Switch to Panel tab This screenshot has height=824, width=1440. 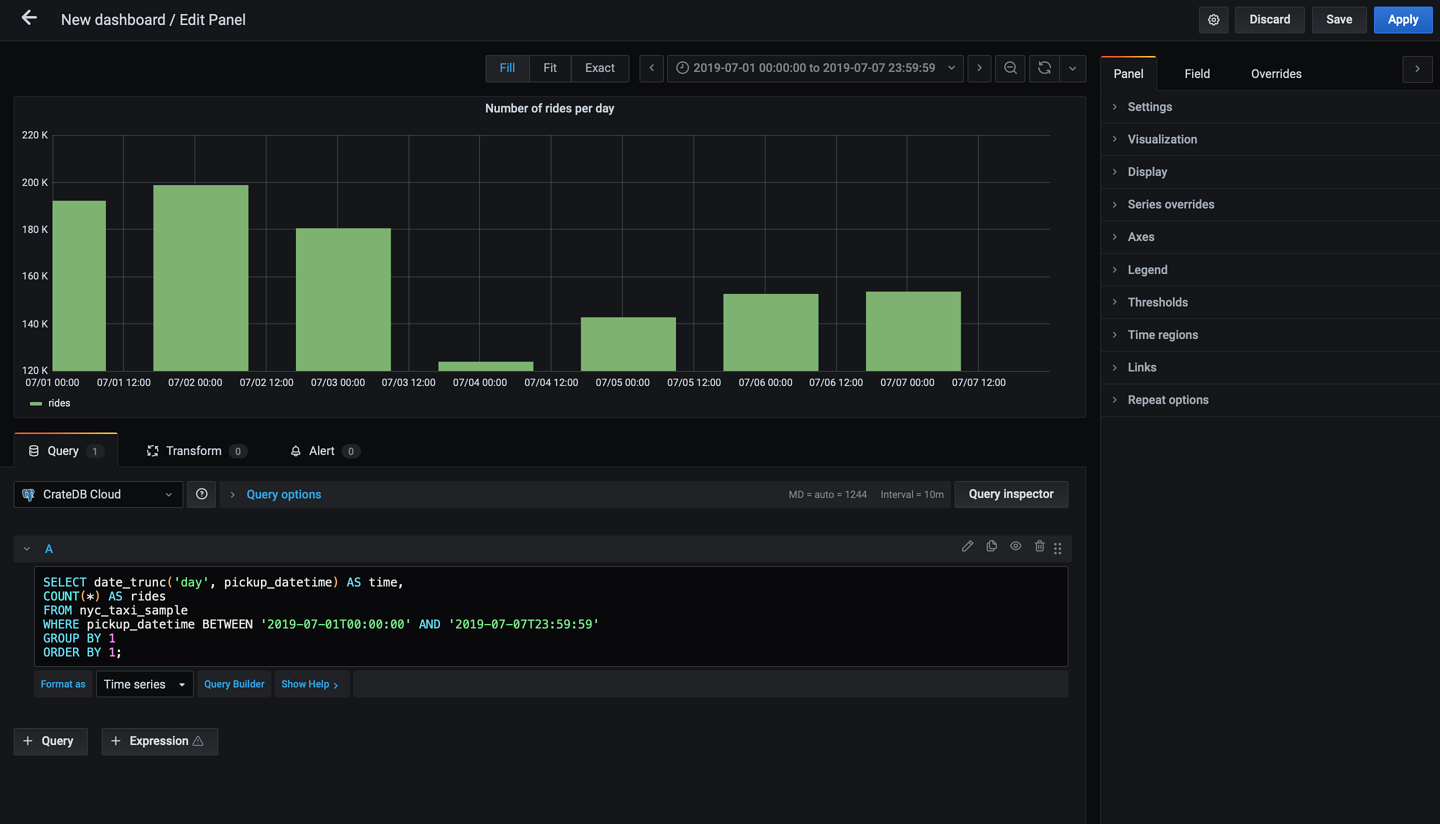click(x=1128, y=73)
